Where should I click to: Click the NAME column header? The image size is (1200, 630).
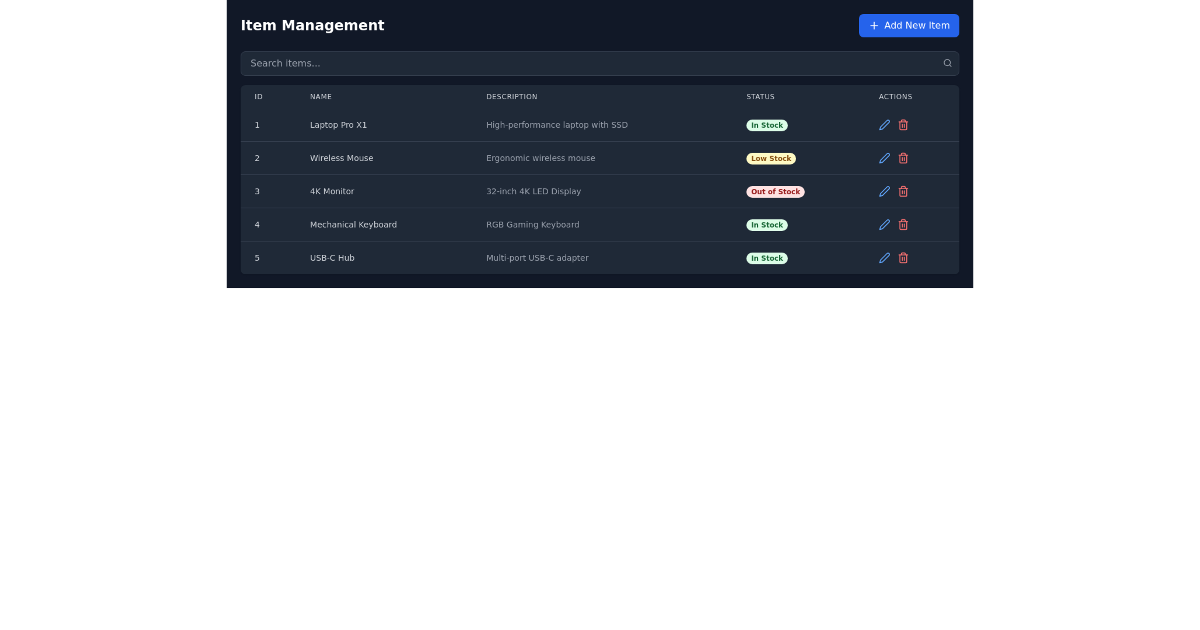(321, 96)
